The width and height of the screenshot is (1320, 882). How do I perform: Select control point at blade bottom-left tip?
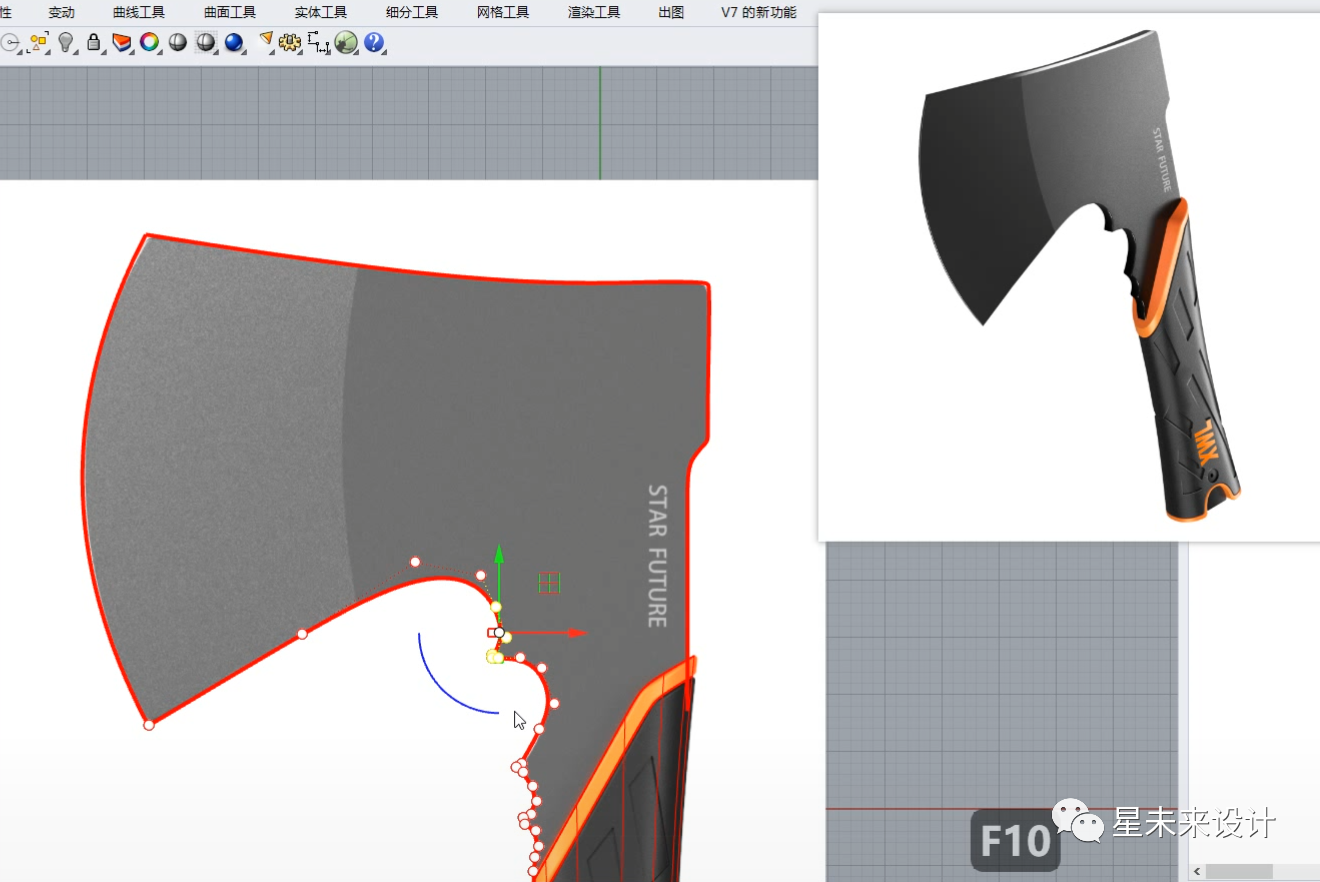149,725
